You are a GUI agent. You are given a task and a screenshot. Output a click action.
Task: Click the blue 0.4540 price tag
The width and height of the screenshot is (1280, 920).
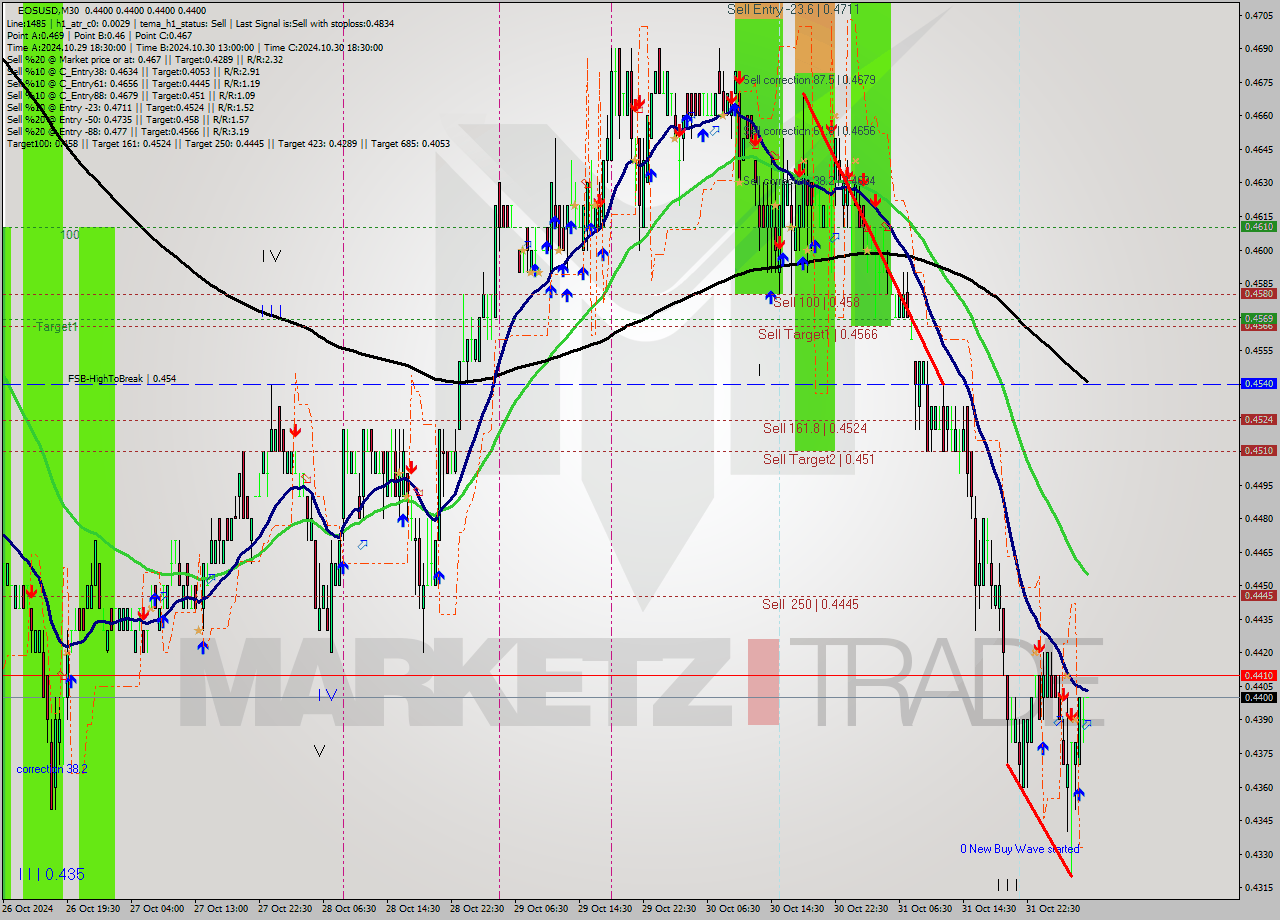click(1258, 383)
